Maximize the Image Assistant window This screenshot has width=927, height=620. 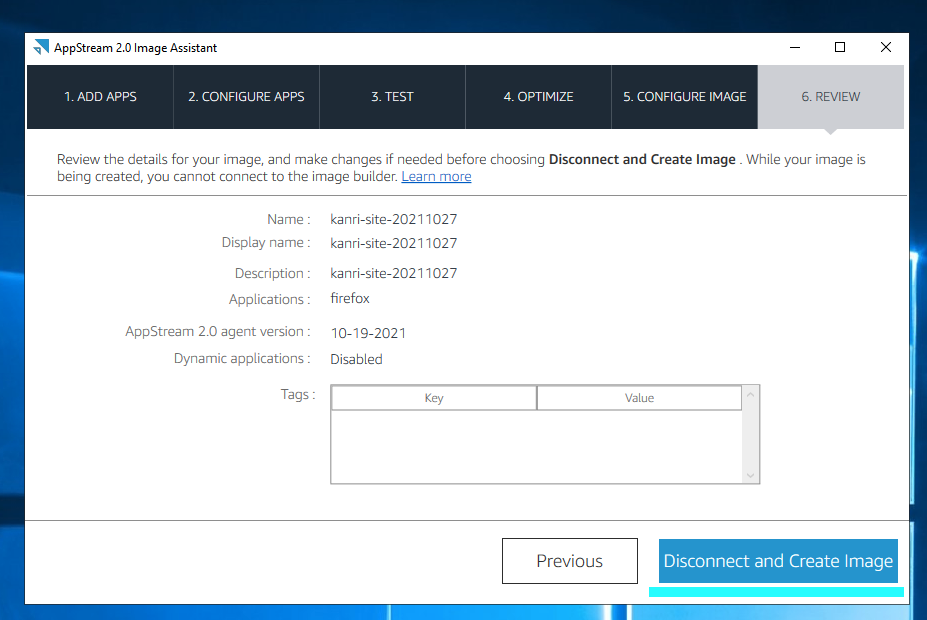click(x=840, y=47)
